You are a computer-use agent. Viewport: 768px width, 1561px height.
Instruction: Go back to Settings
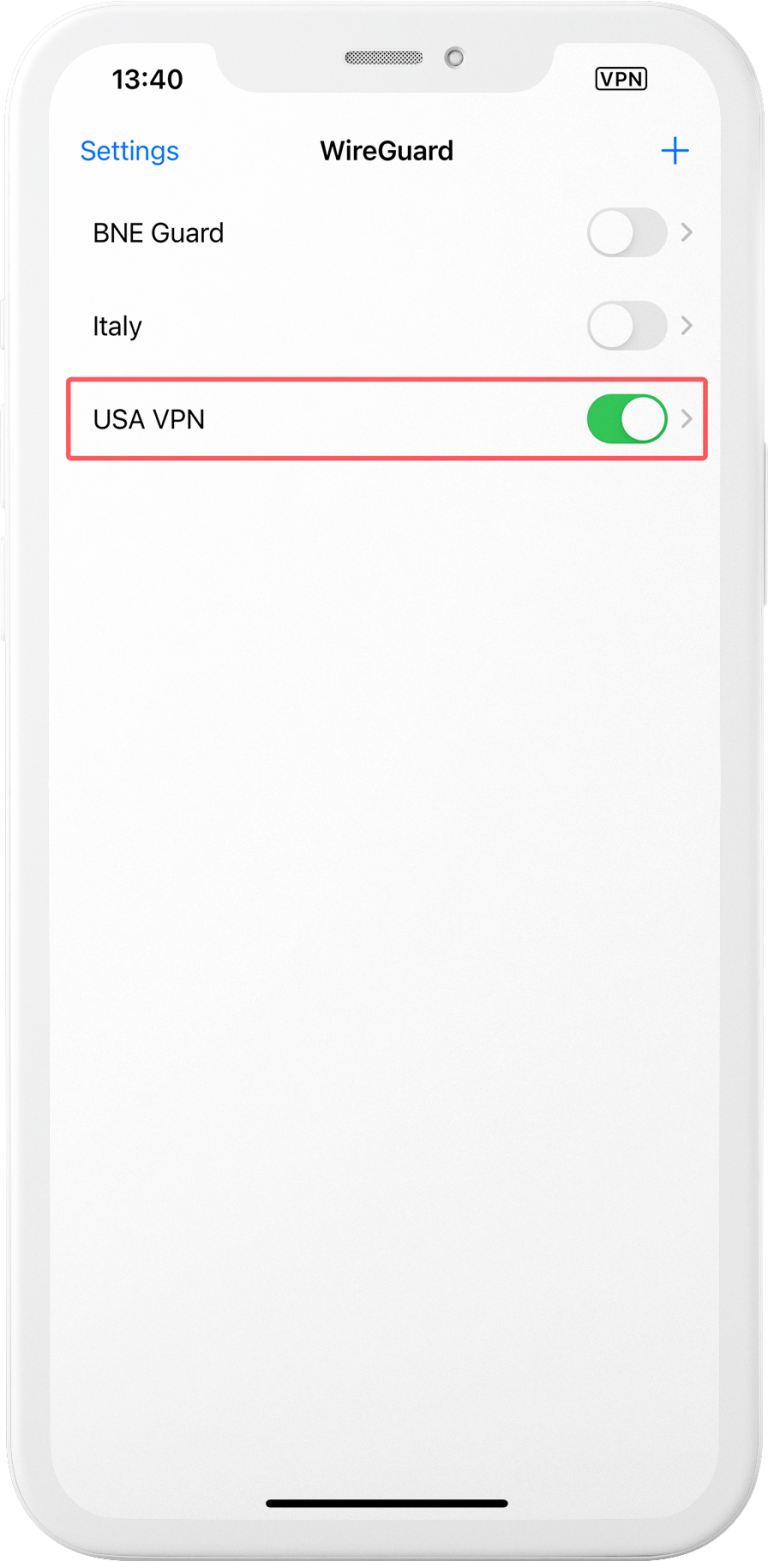coord(129,151)
